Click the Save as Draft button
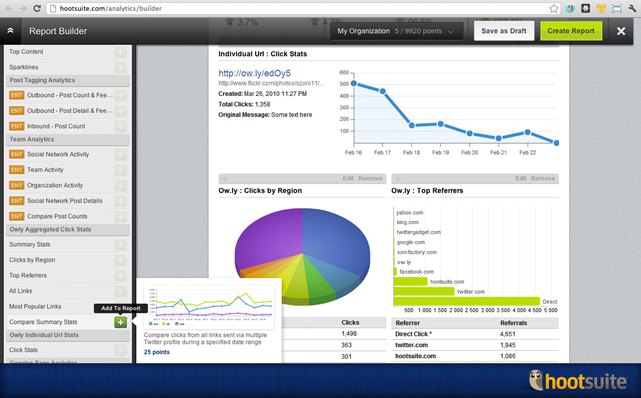This screenshot has height=398, width=641. coord(504,31)
